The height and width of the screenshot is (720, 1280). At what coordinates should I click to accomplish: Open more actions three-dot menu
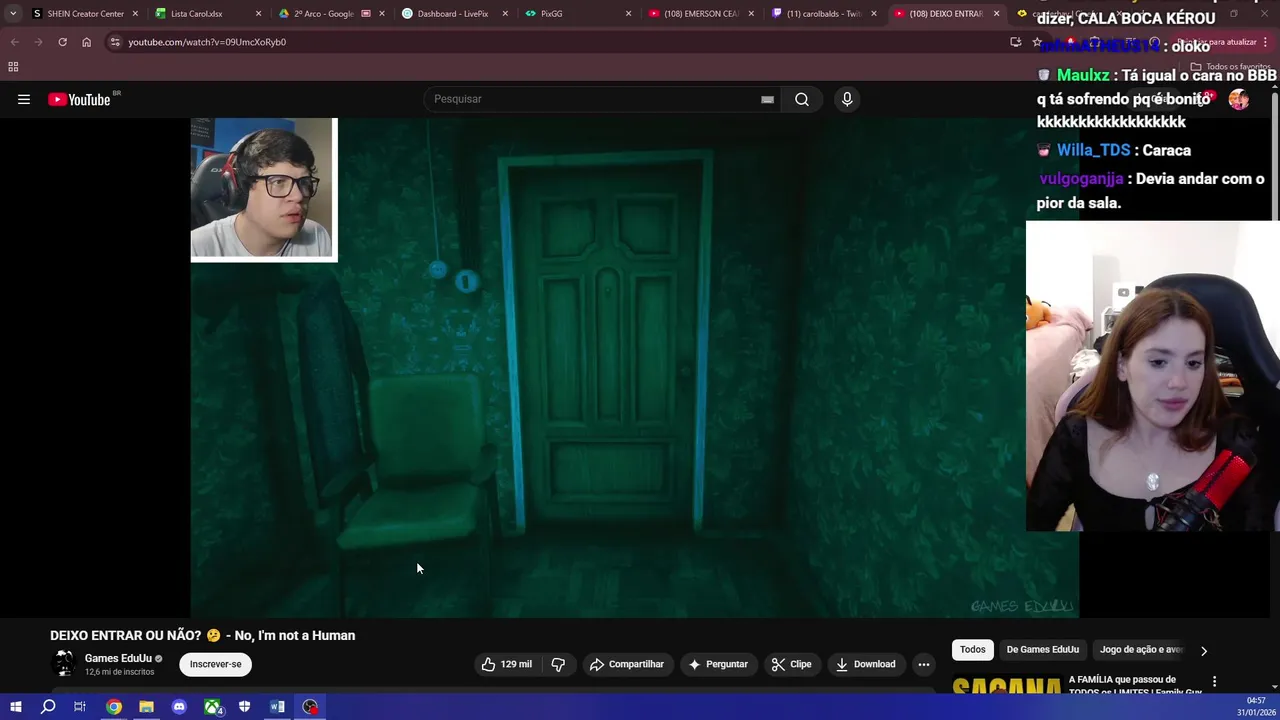click(x=924, y=664)
